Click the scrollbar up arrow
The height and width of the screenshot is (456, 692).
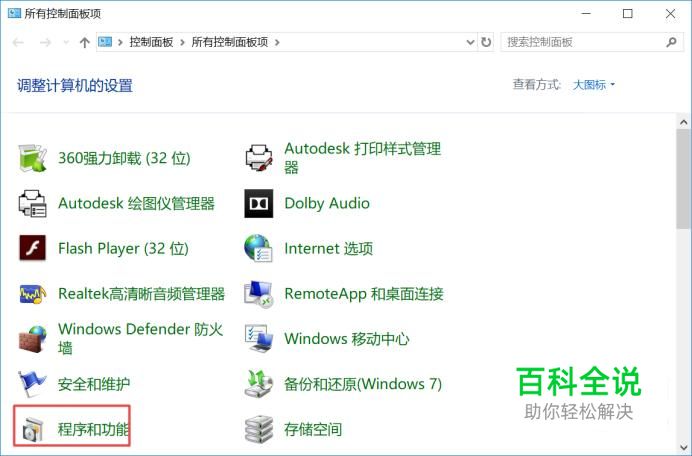684,121
